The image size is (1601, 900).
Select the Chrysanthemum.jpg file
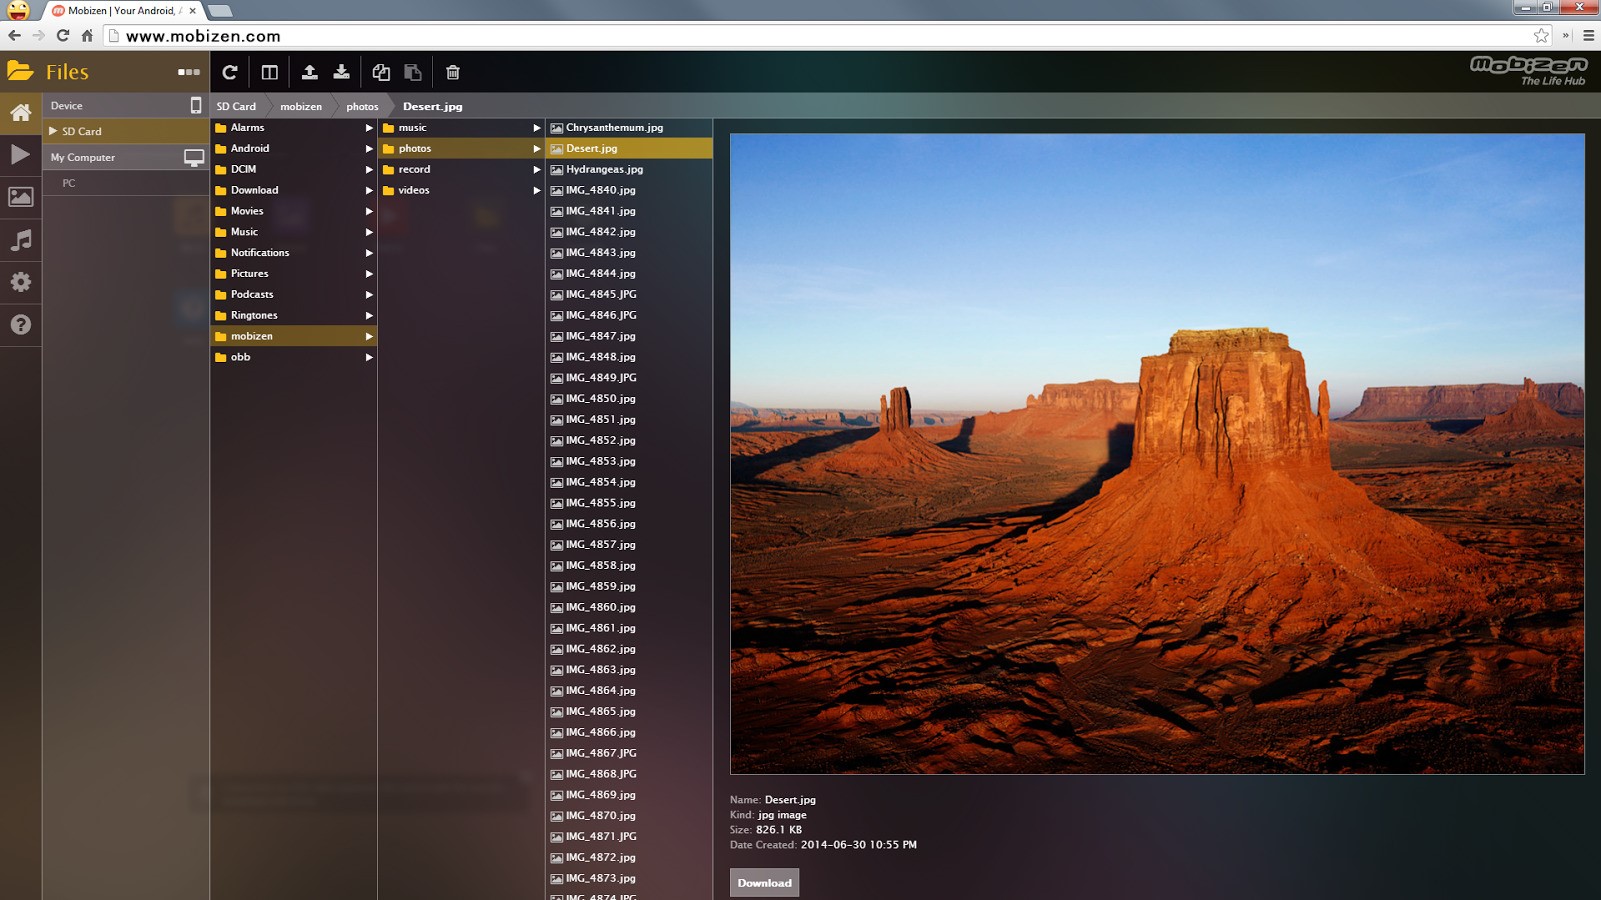pos(614,128)
